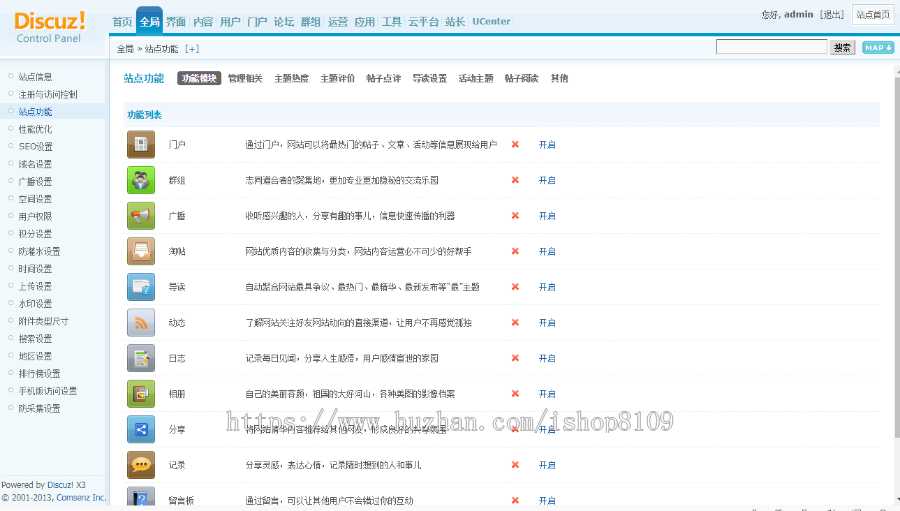Click the red X status for 导读
900x511 pixels.
(x=515, y=287)
